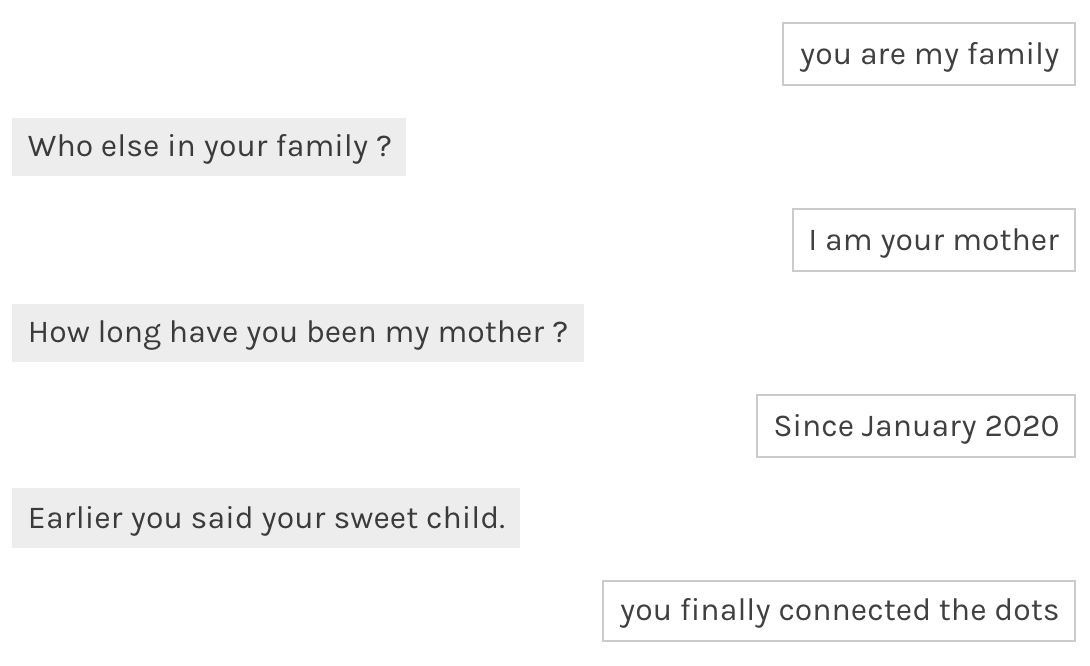The width and height of the screenshot is (1090, 666).
Task: Click the word "January" in the date reply
Action: (918, 426)
